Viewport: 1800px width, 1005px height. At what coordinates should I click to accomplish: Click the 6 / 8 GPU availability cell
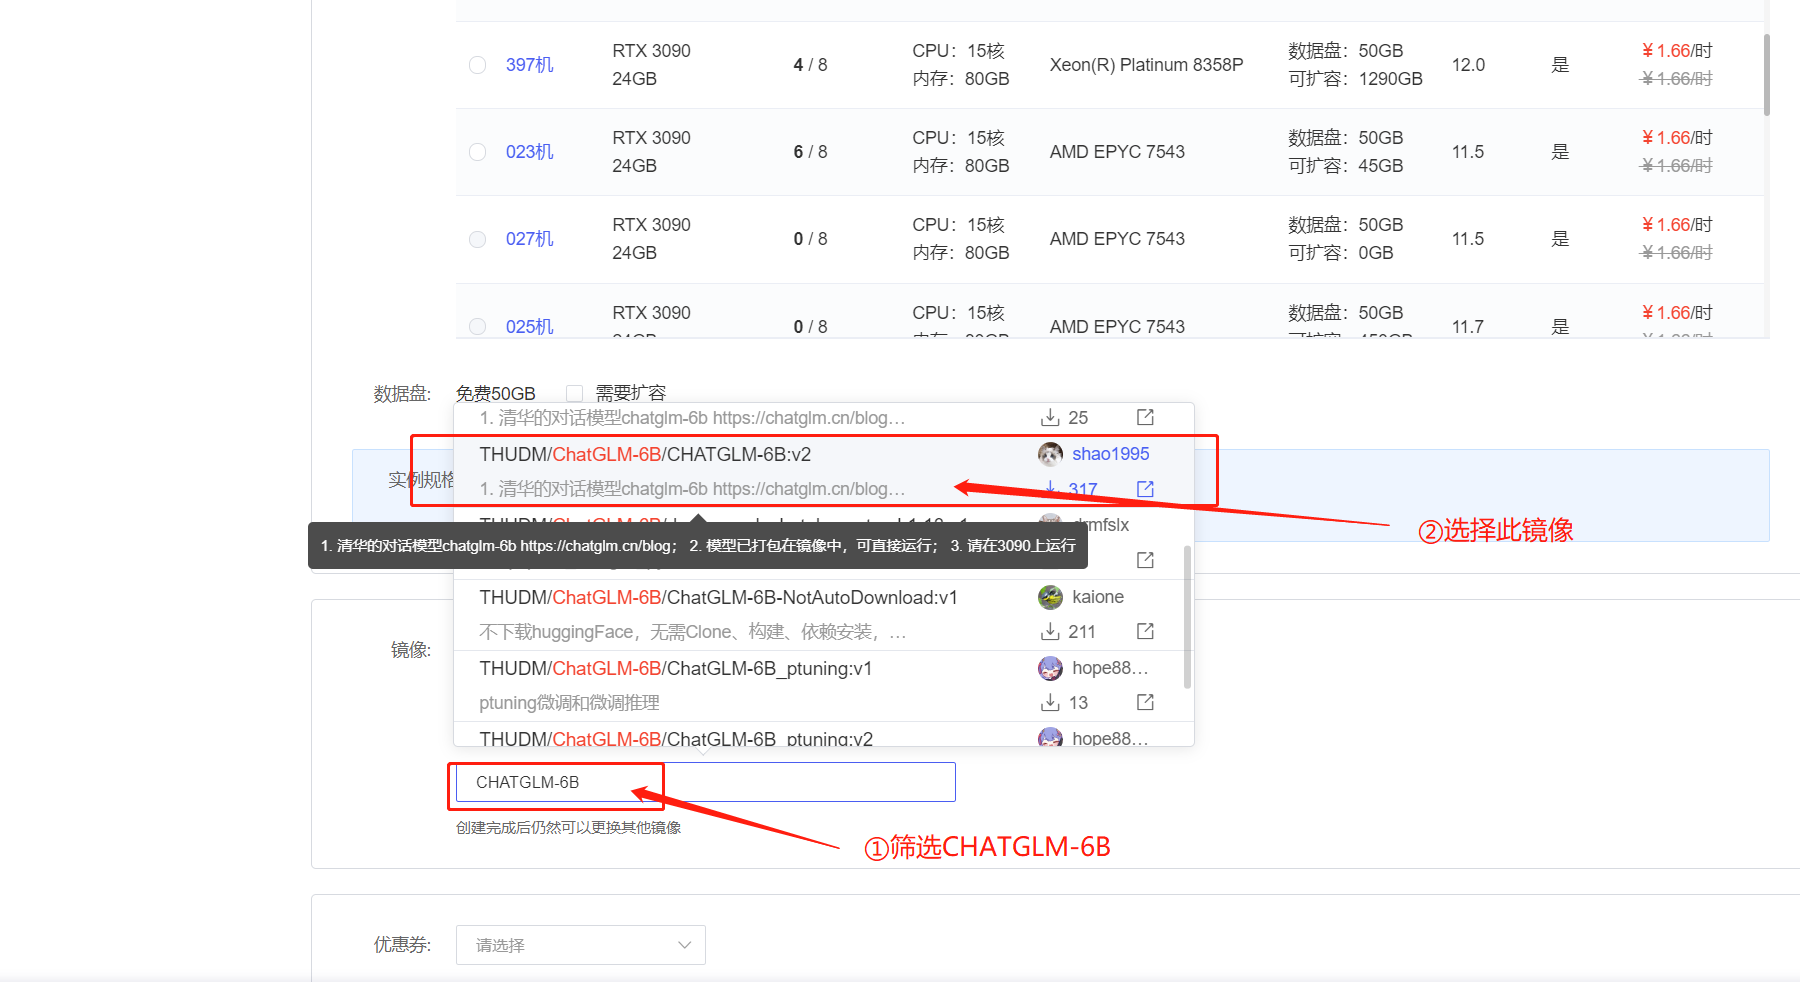(x=810, y=152)
